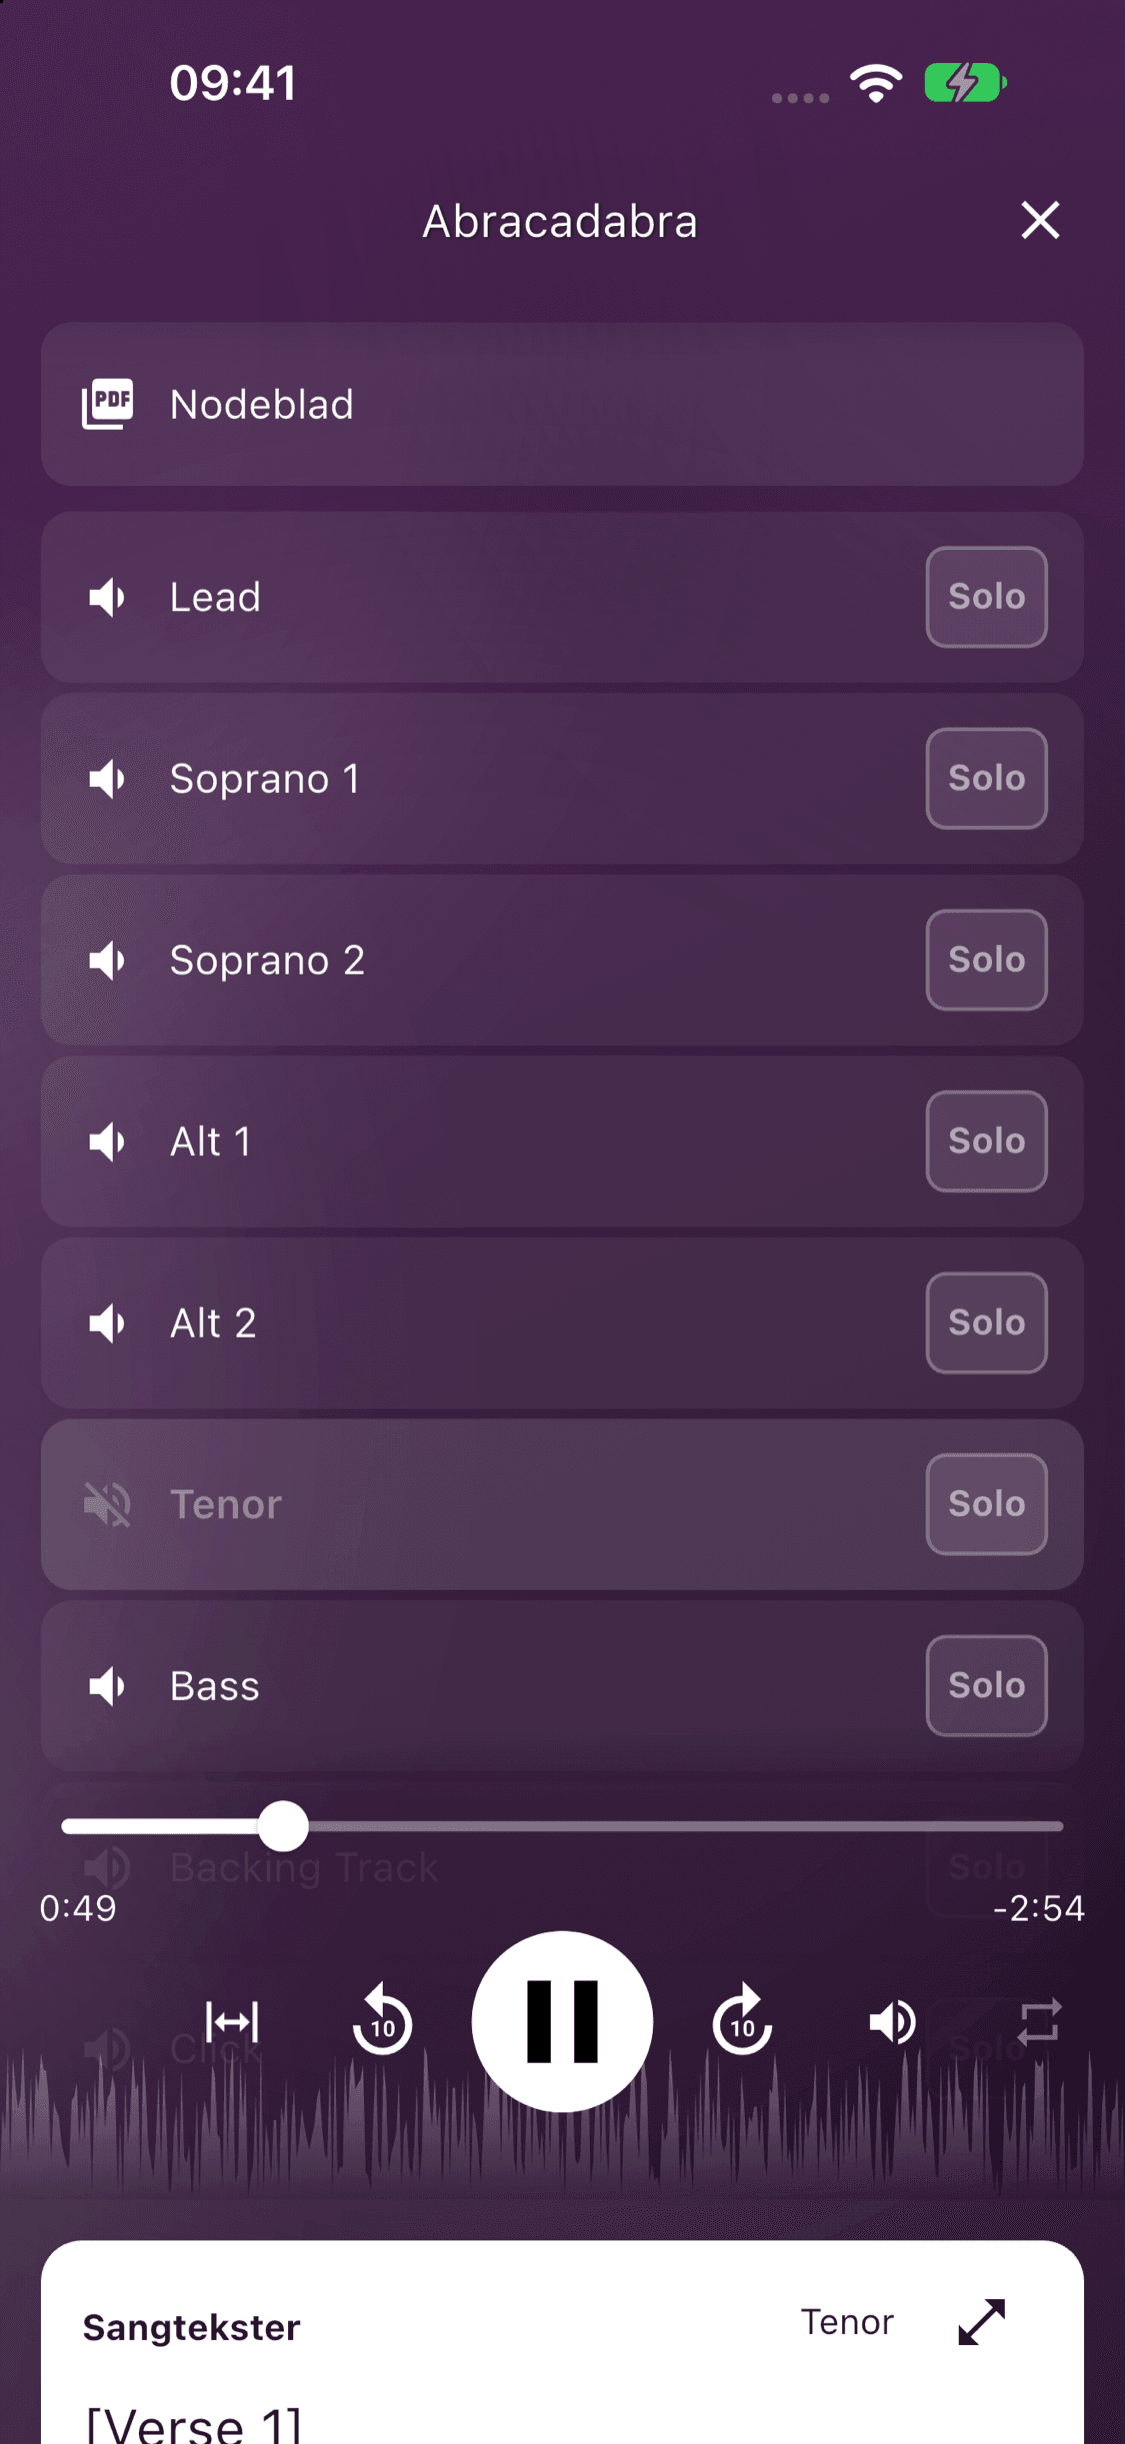Mute the Bass track speaker

[107, 1686]
